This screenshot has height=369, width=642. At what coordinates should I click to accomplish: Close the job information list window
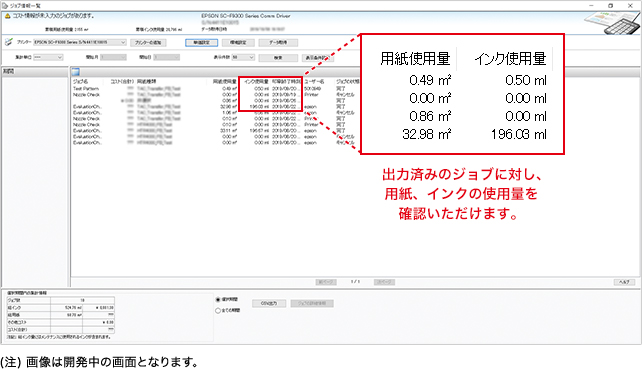pos(630,6)
